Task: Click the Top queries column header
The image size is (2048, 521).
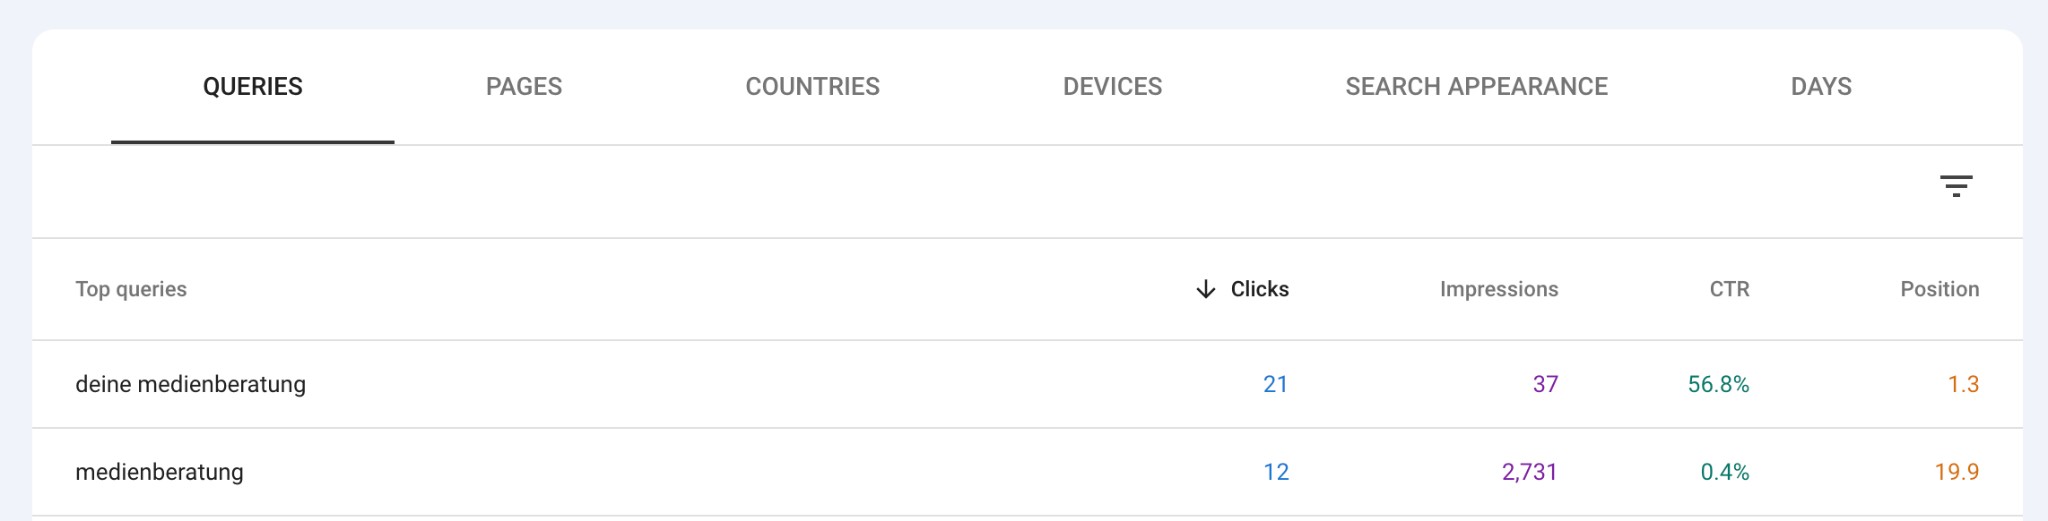Action: click(x=131, y=290)
